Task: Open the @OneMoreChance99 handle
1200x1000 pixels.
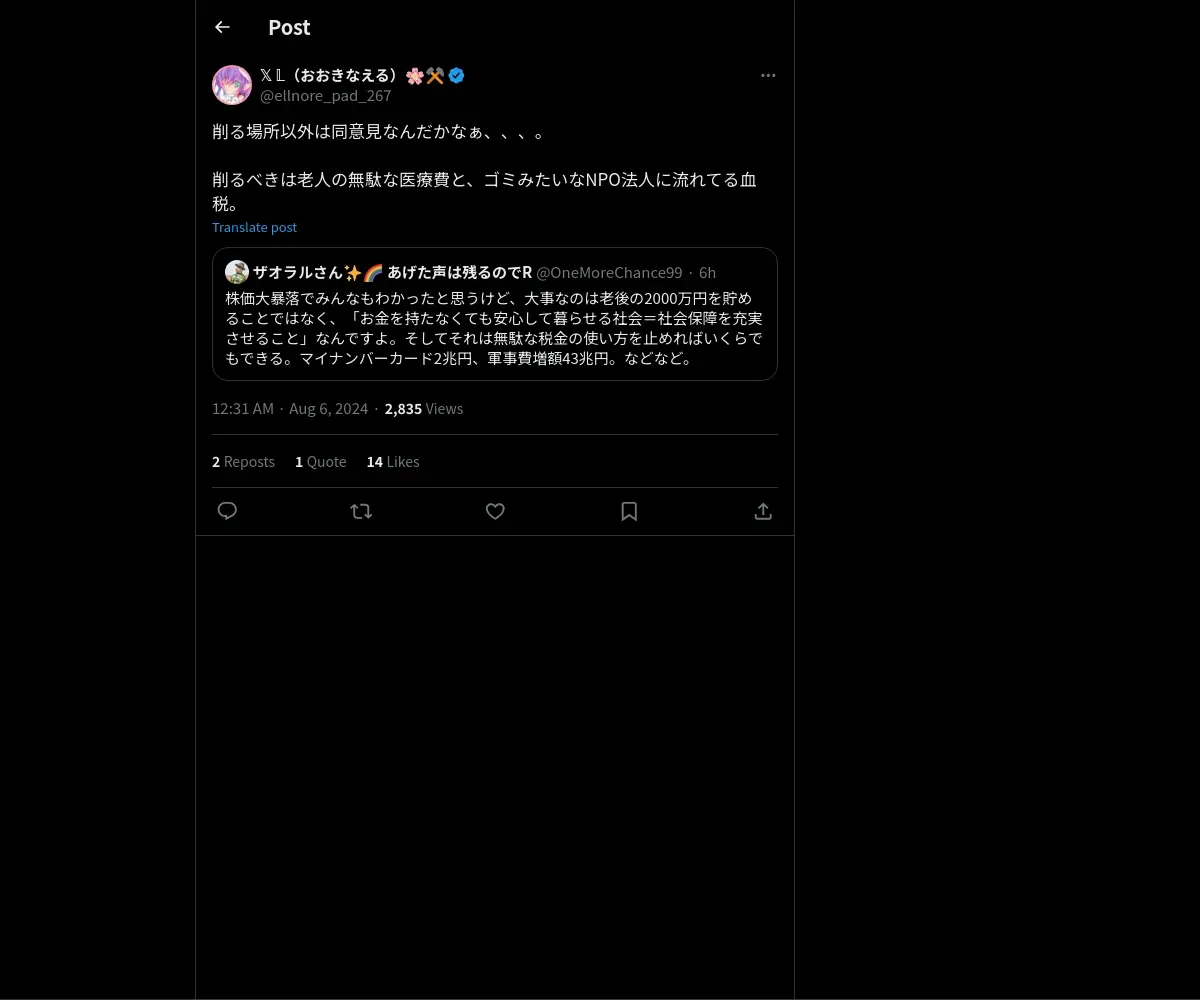Action: click(609, 272)
